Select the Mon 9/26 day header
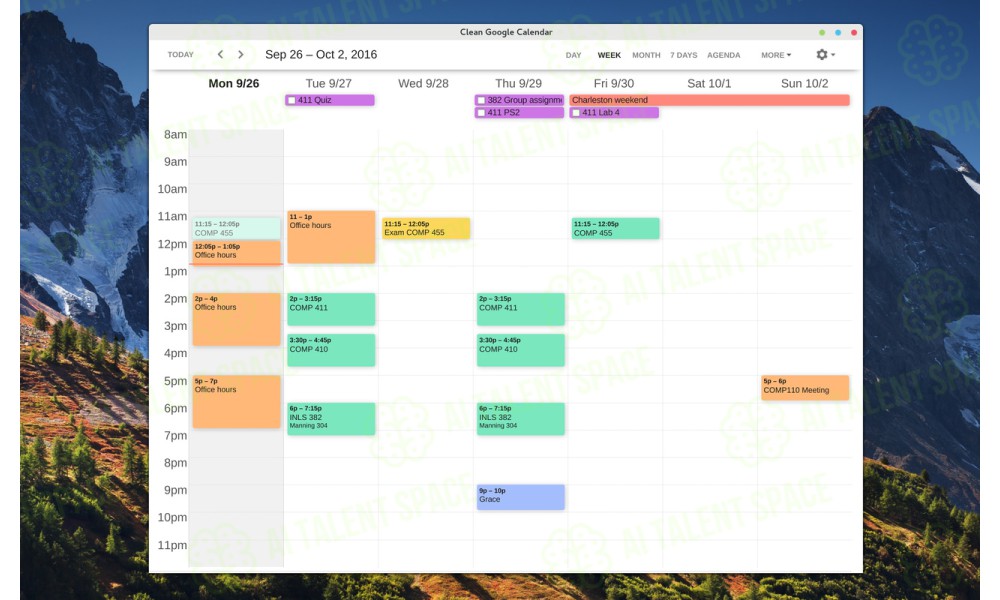 coord(233,84)
